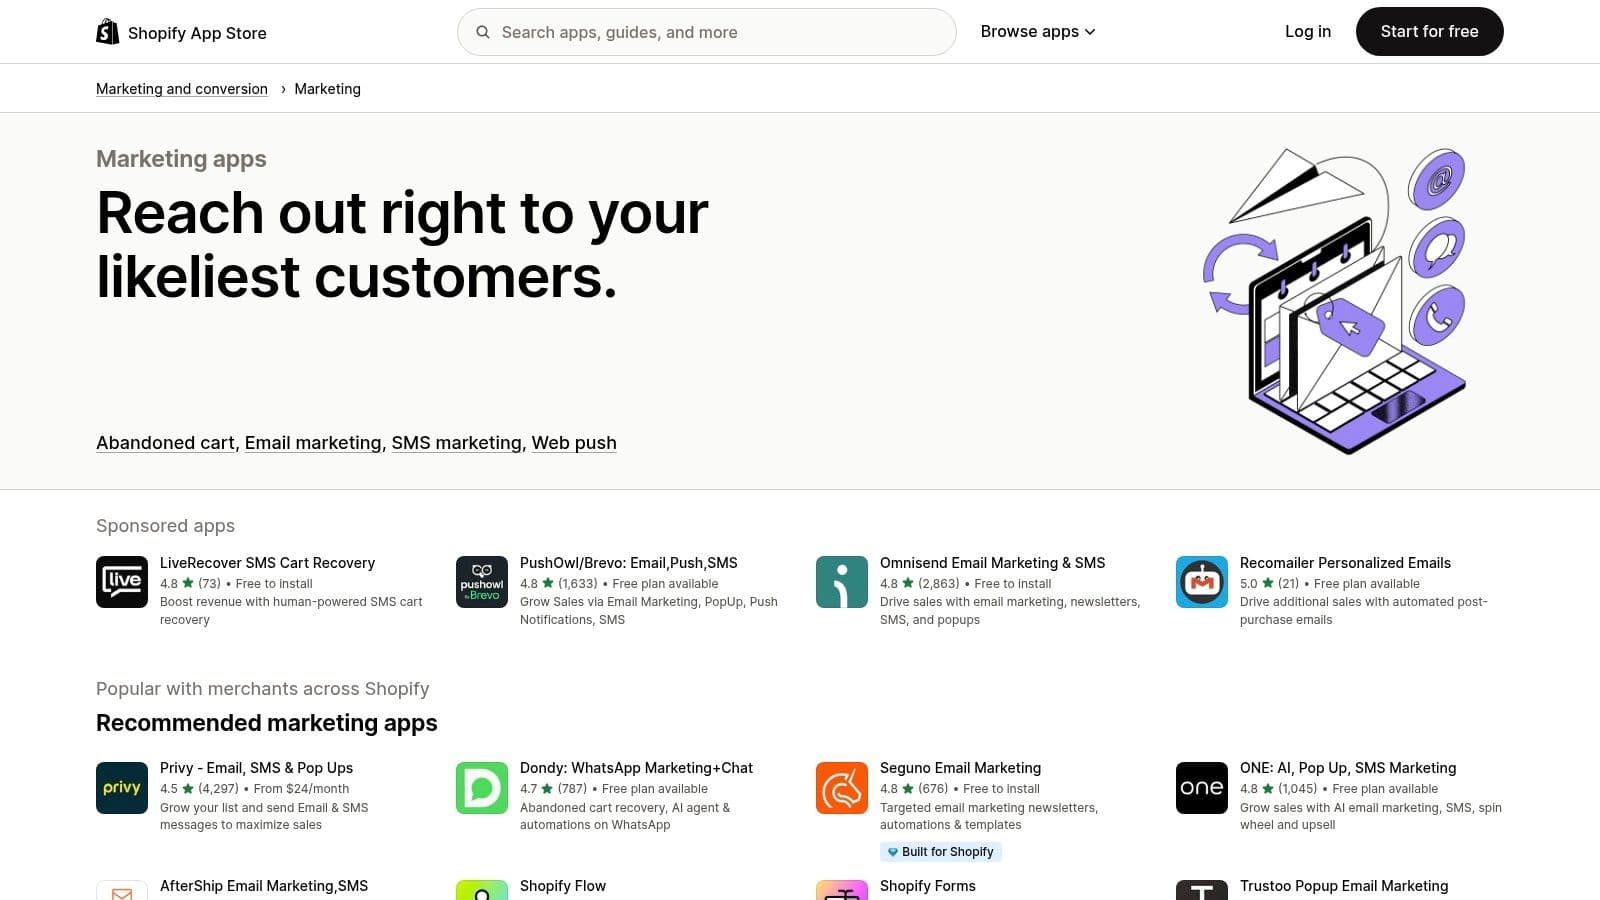Open the Shopify Flow app title
The image size is (1600, 900).
pyautogui.click(x=563, y=886)
